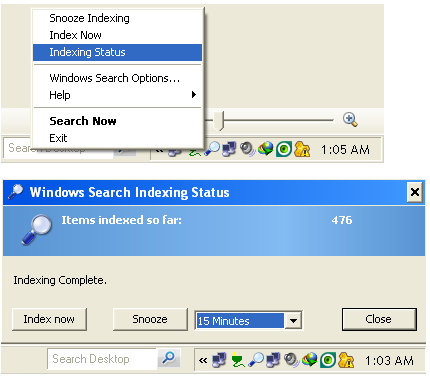This screenshot has width=430, height=378.
Task: Click green circular eye icon in 1:03 AM tray
Action: click(328, 360)
